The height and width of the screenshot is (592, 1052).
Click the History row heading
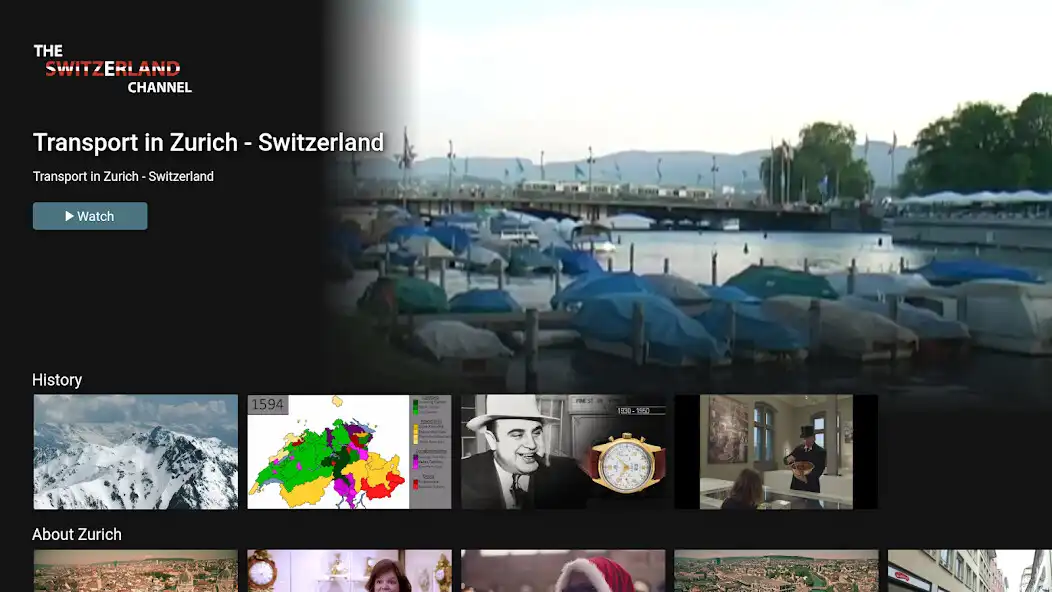[57, 380]
